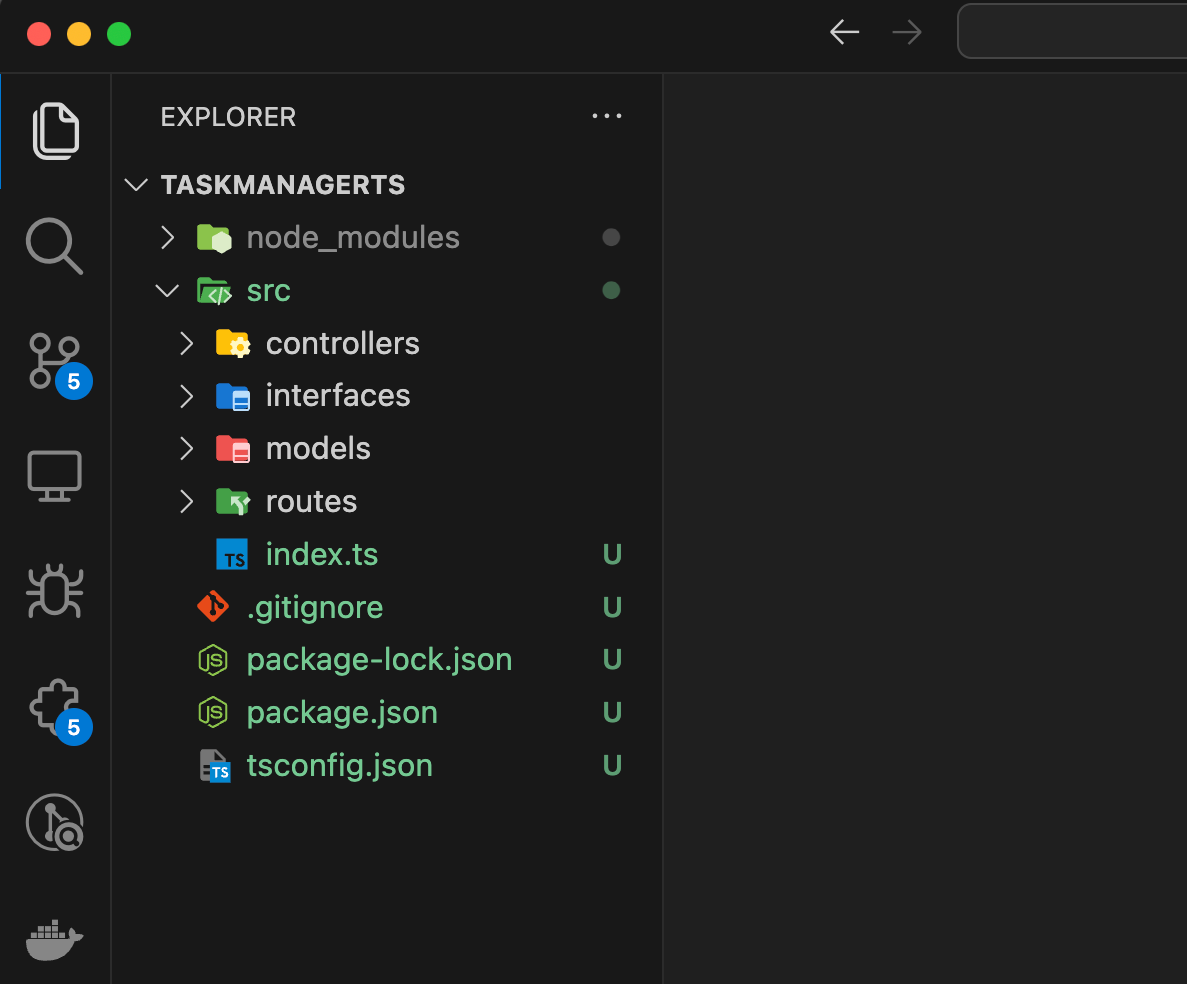Open the Explorer more actions menu

click(606, 116)
